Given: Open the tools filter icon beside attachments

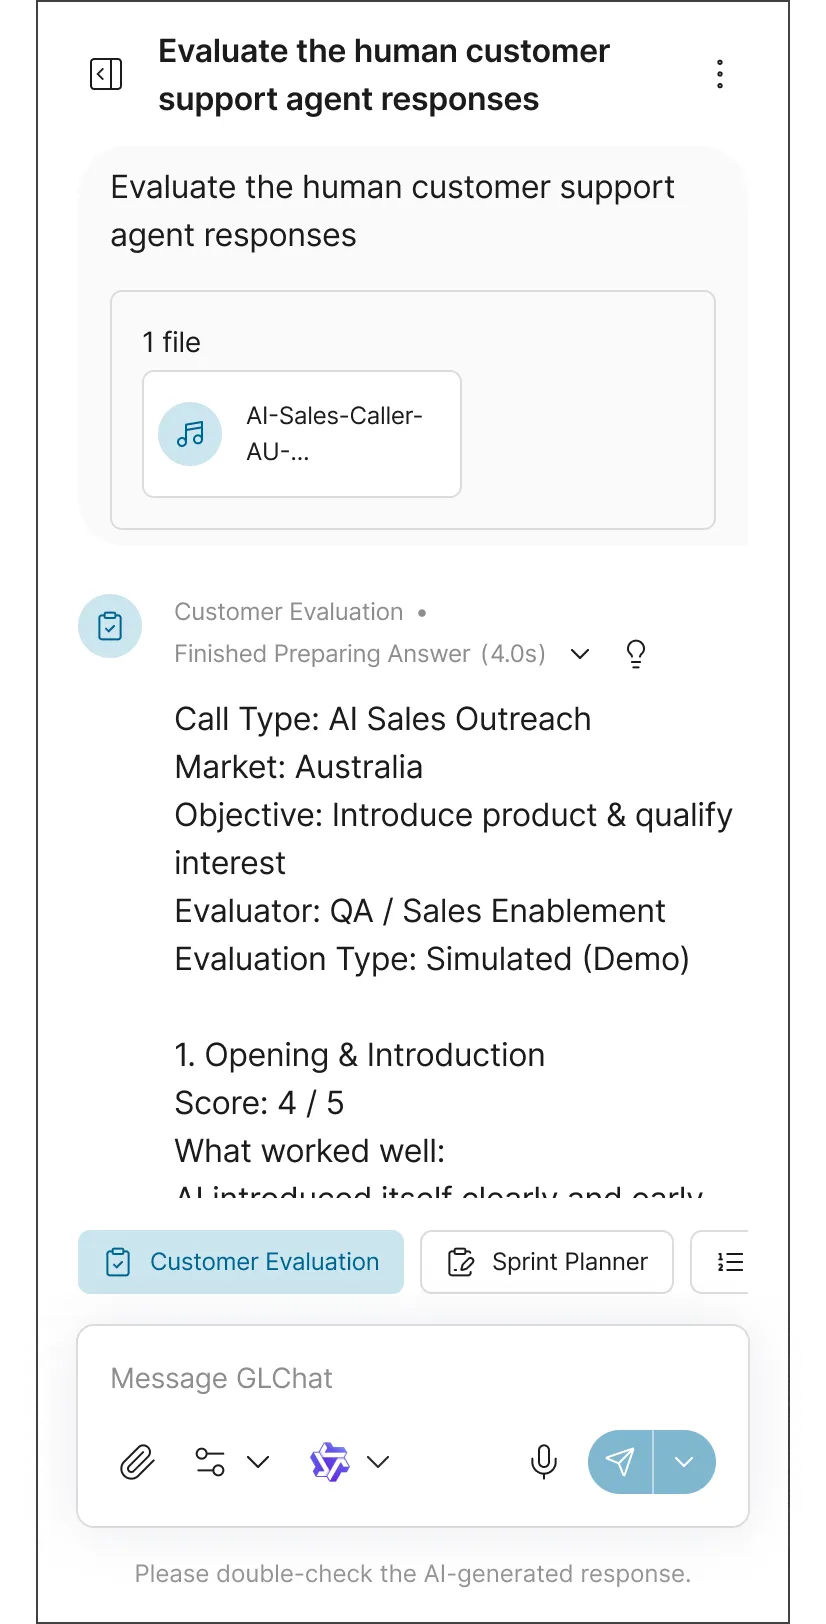Looking at the screenshot, I should click(210, 1461).
